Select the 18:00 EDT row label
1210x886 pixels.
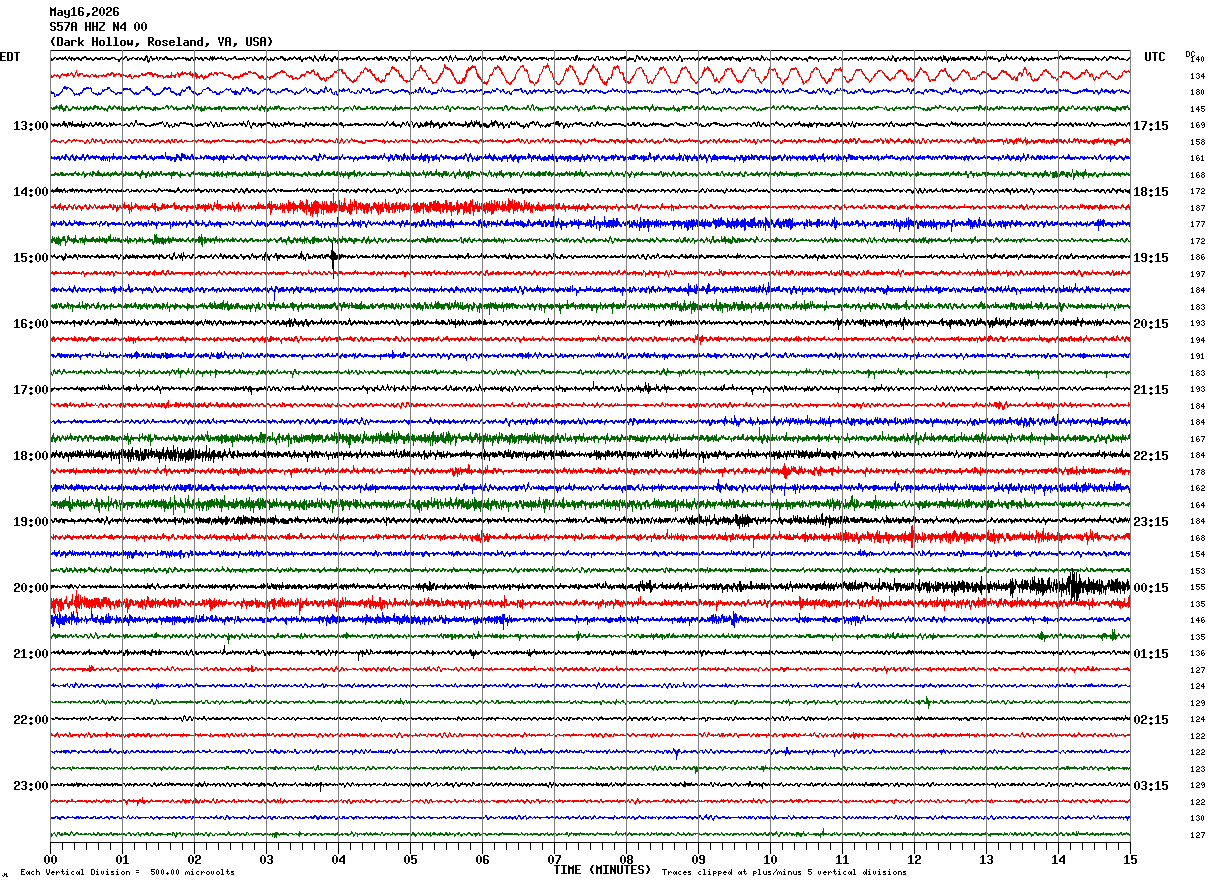click(31, 456)
